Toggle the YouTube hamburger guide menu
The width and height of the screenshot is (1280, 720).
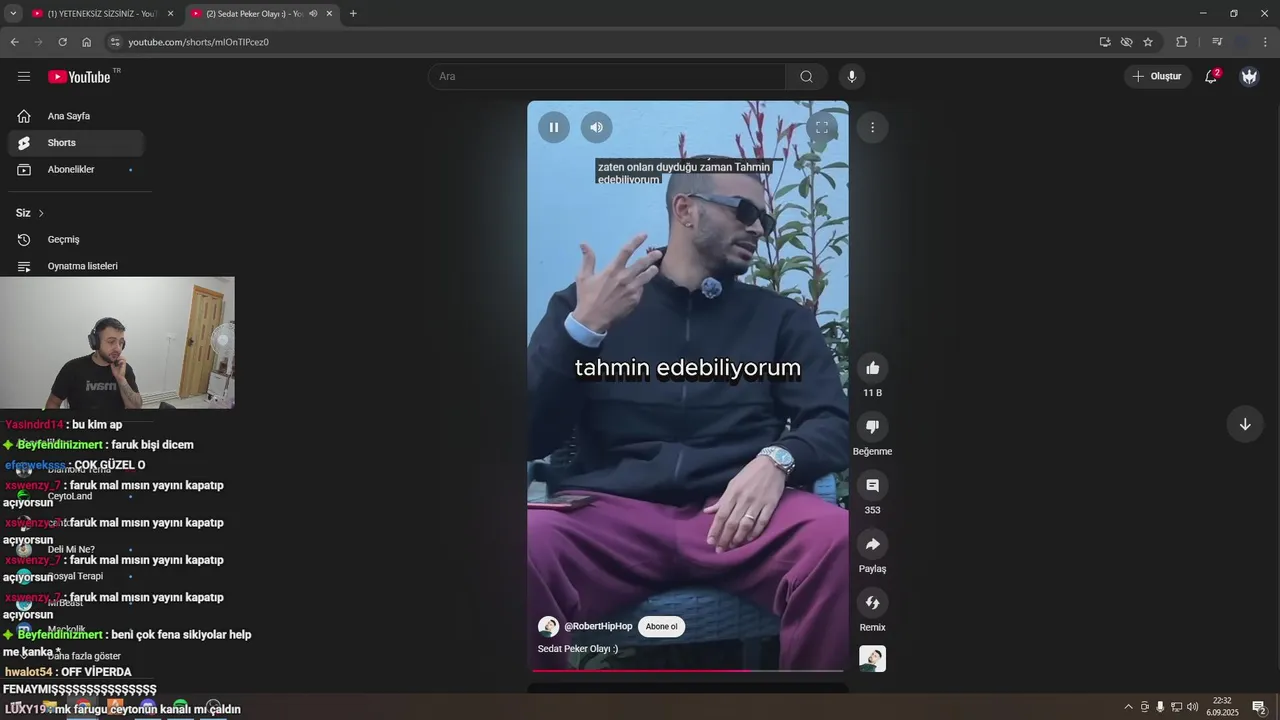pyautogui.click(x=24, y=76)
